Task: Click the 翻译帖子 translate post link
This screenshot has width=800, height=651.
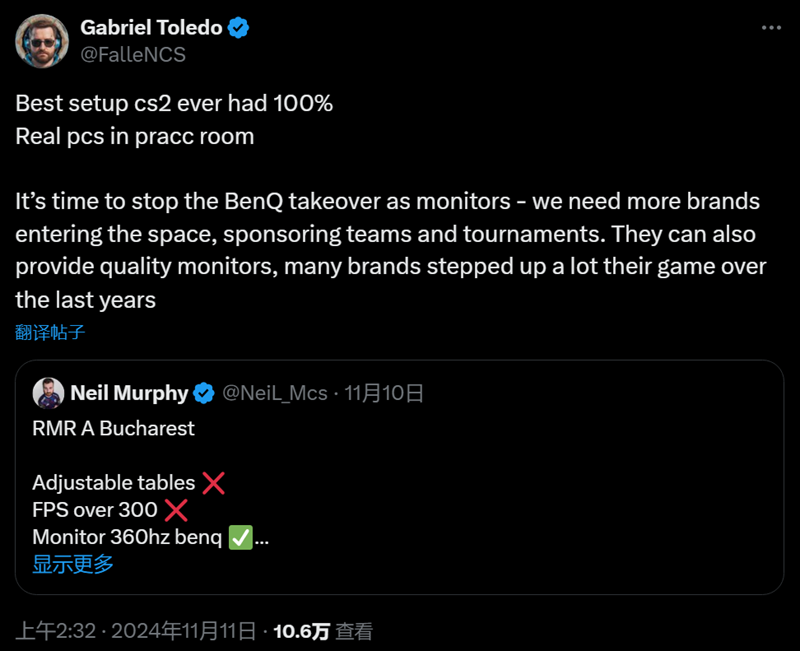Action: tap(50, 332)
